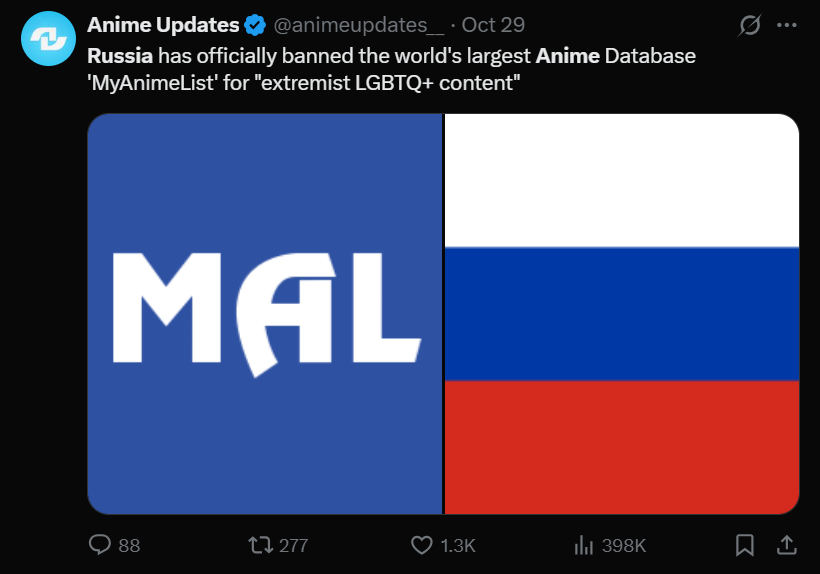Click the share post icon
This screenshot has width=820, height=574.
[787, 545]
